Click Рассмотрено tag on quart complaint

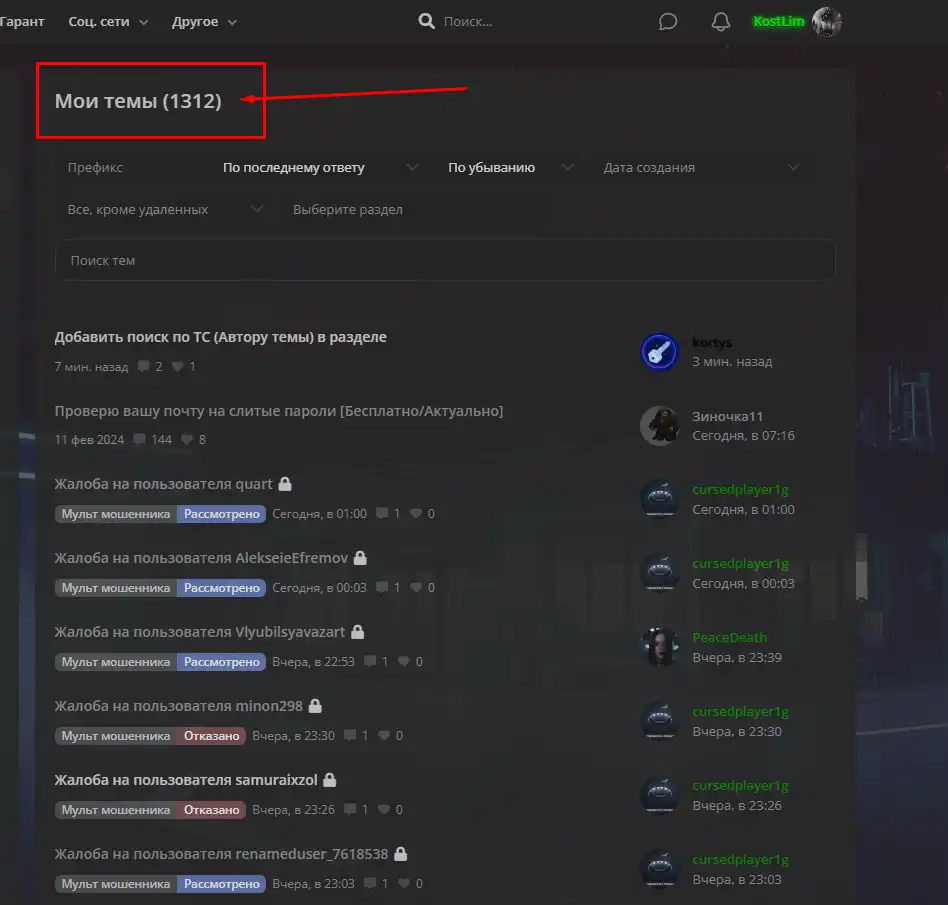tap(221, 514)
